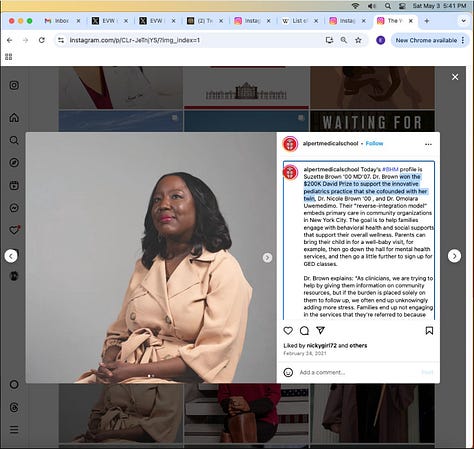Open a new browser tab with plus

pyautogui.click(x=427, y=21)
